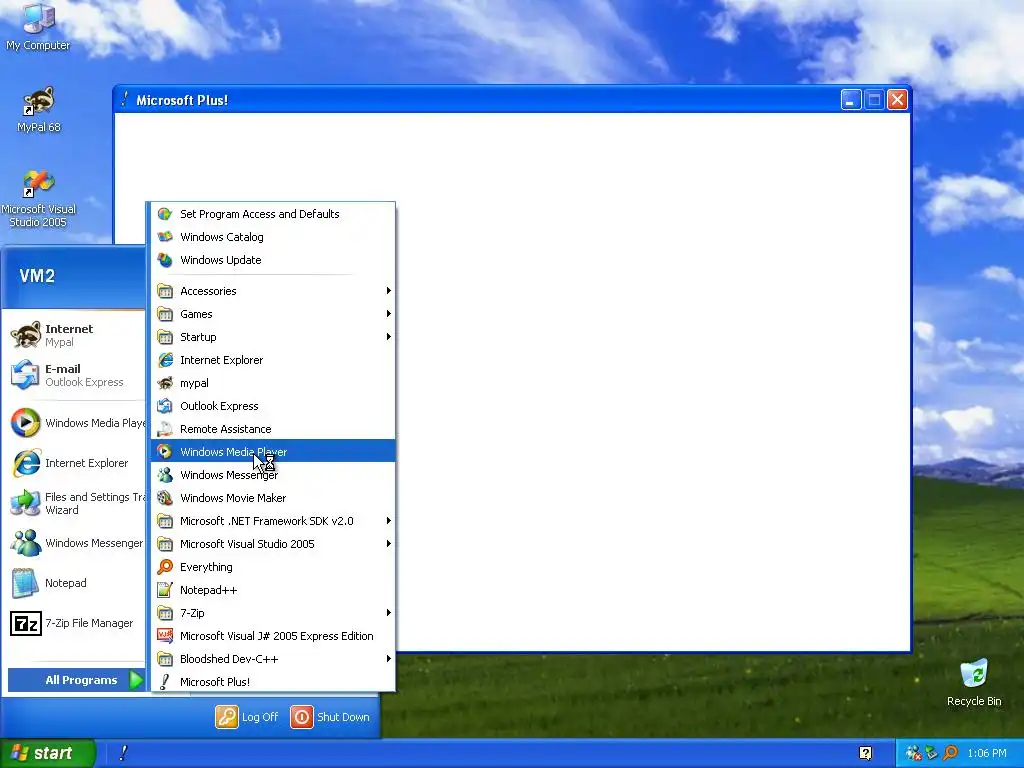Viewport: 1024px width, 768px height.
Task: Click Windows Messenger icon in programs list
Action: click(165, 475)
